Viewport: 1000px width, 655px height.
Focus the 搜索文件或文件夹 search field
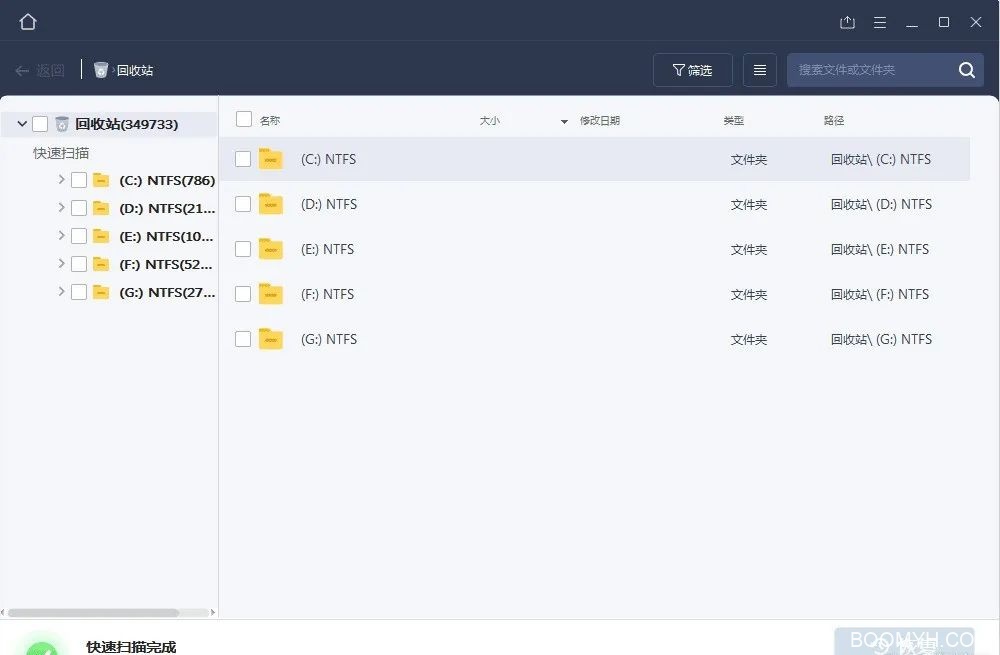(x=870, y=70)
